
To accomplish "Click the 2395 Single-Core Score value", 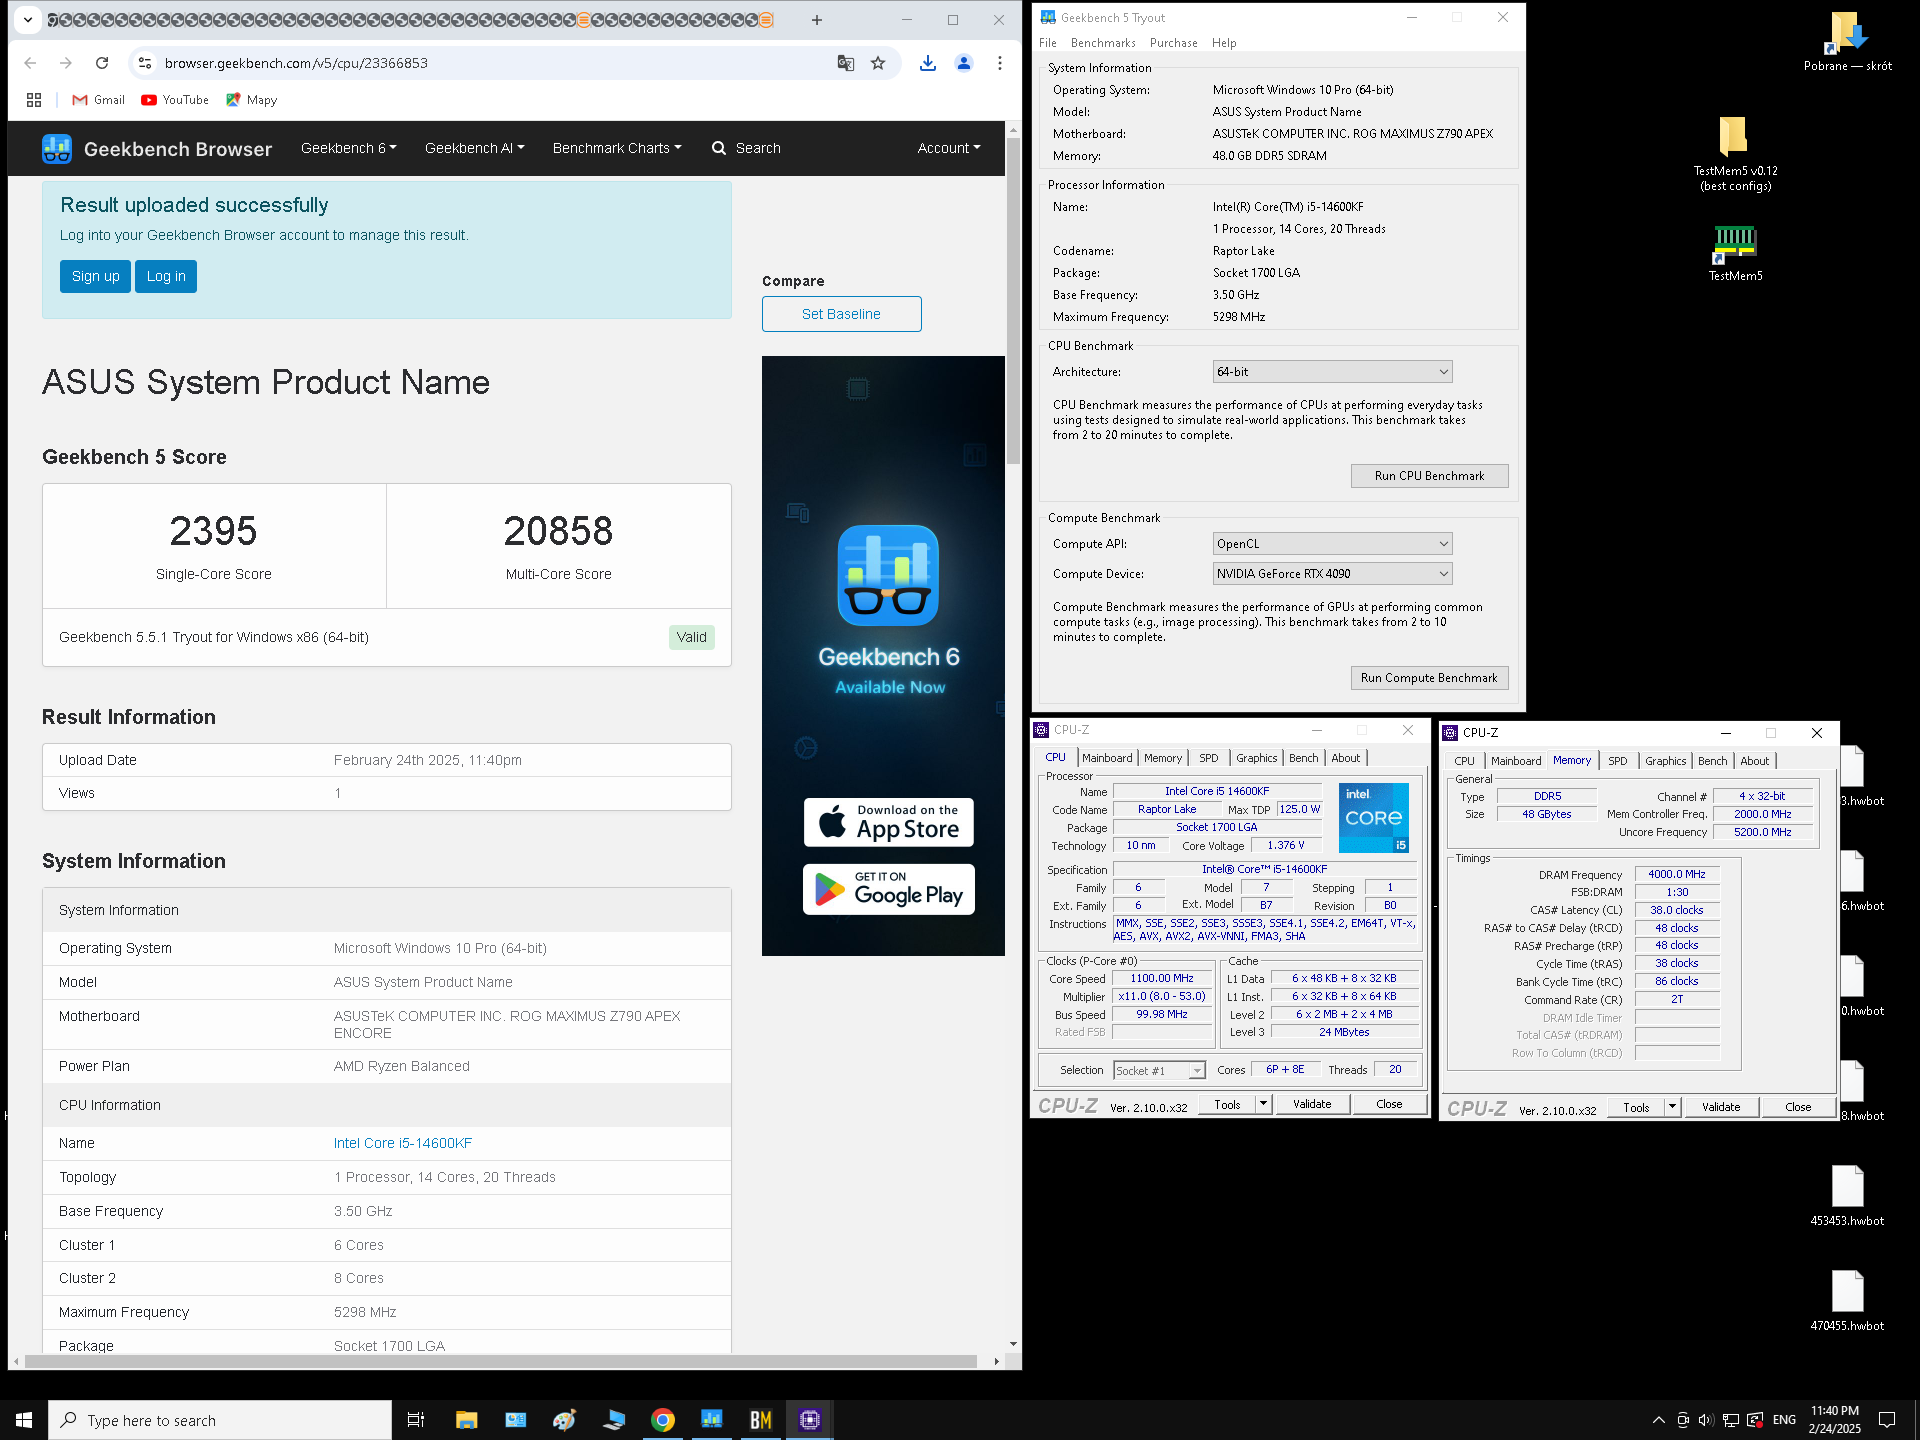I will (213, 531).
